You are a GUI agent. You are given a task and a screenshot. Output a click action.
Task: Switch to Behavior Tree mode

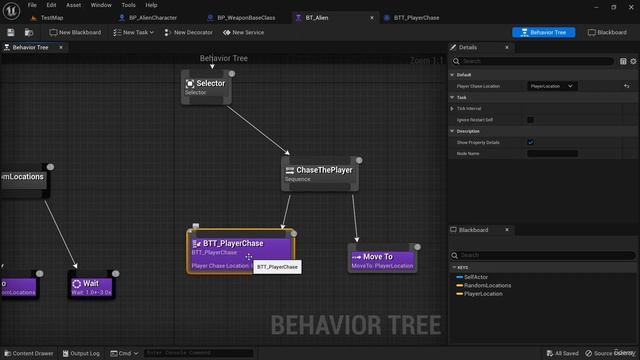coord(544,32)
